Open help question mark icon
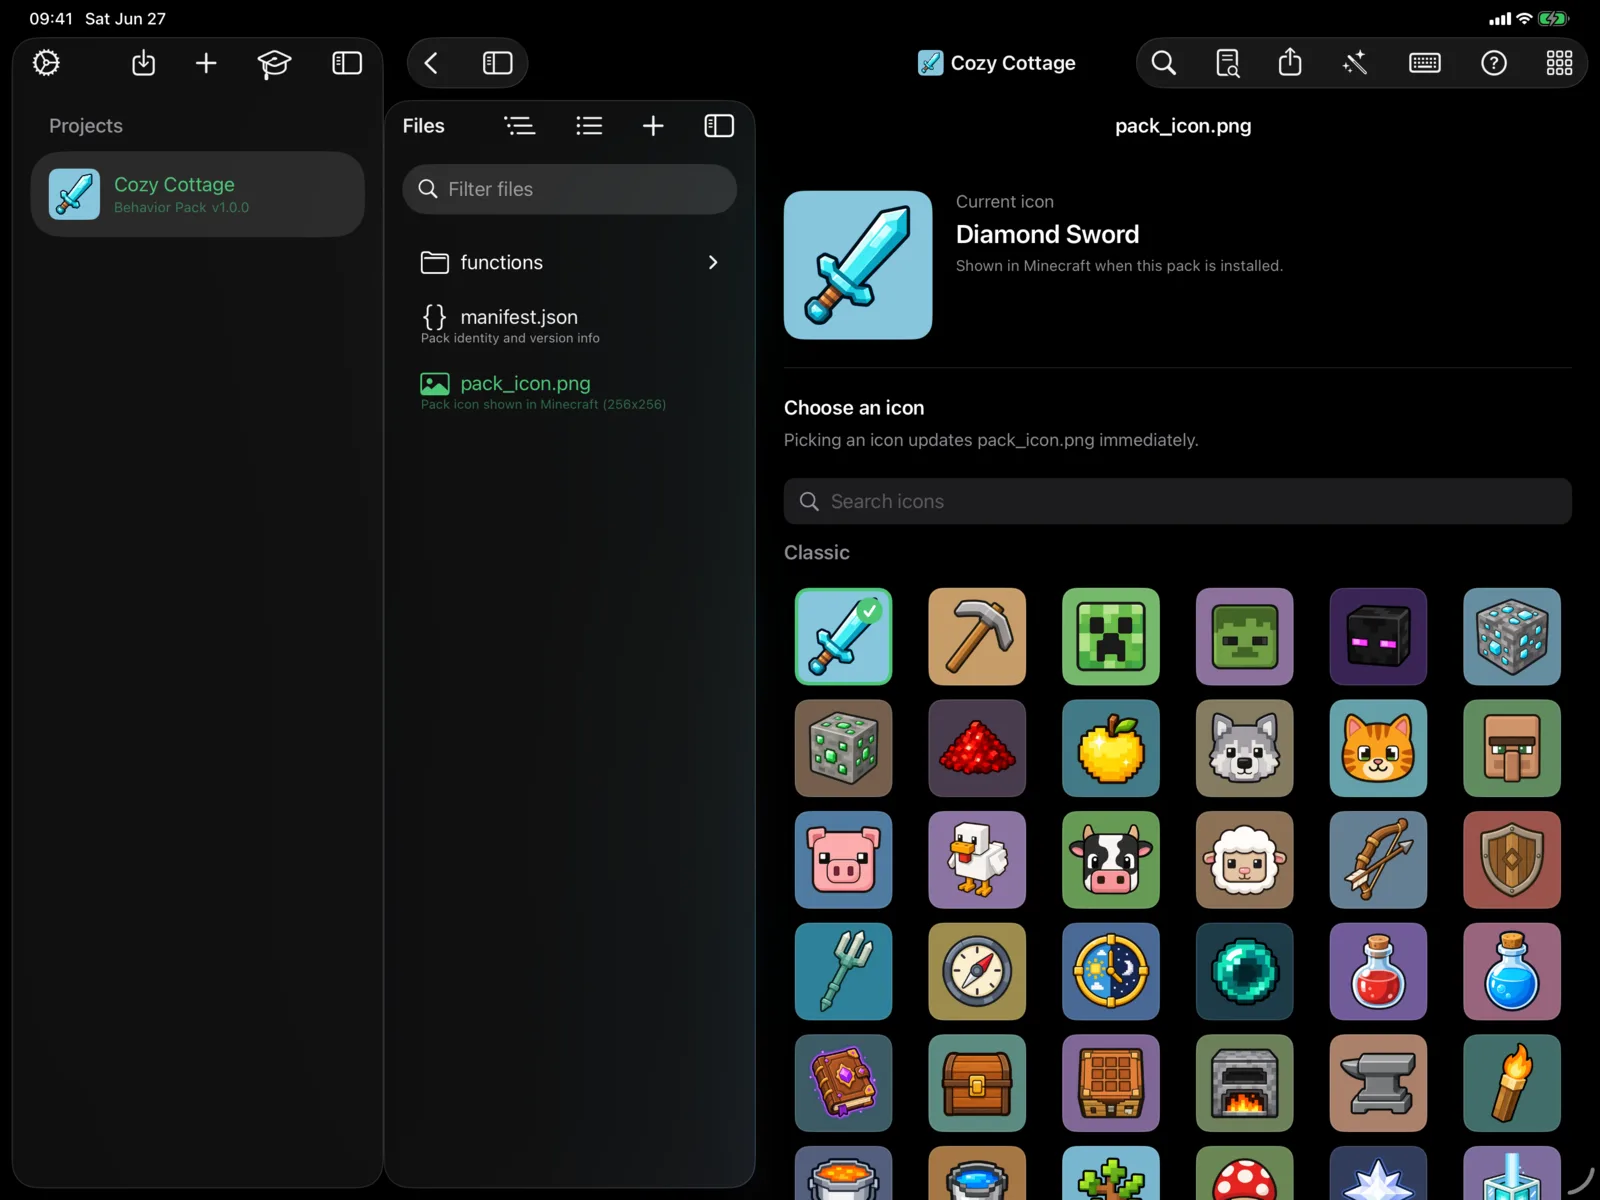 1494,63
